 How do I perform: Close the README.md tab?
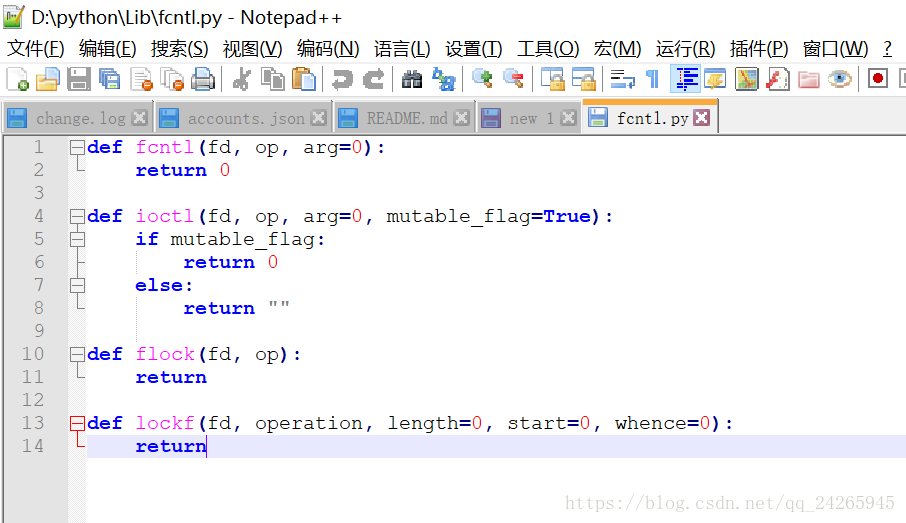[x=461, y=118]
